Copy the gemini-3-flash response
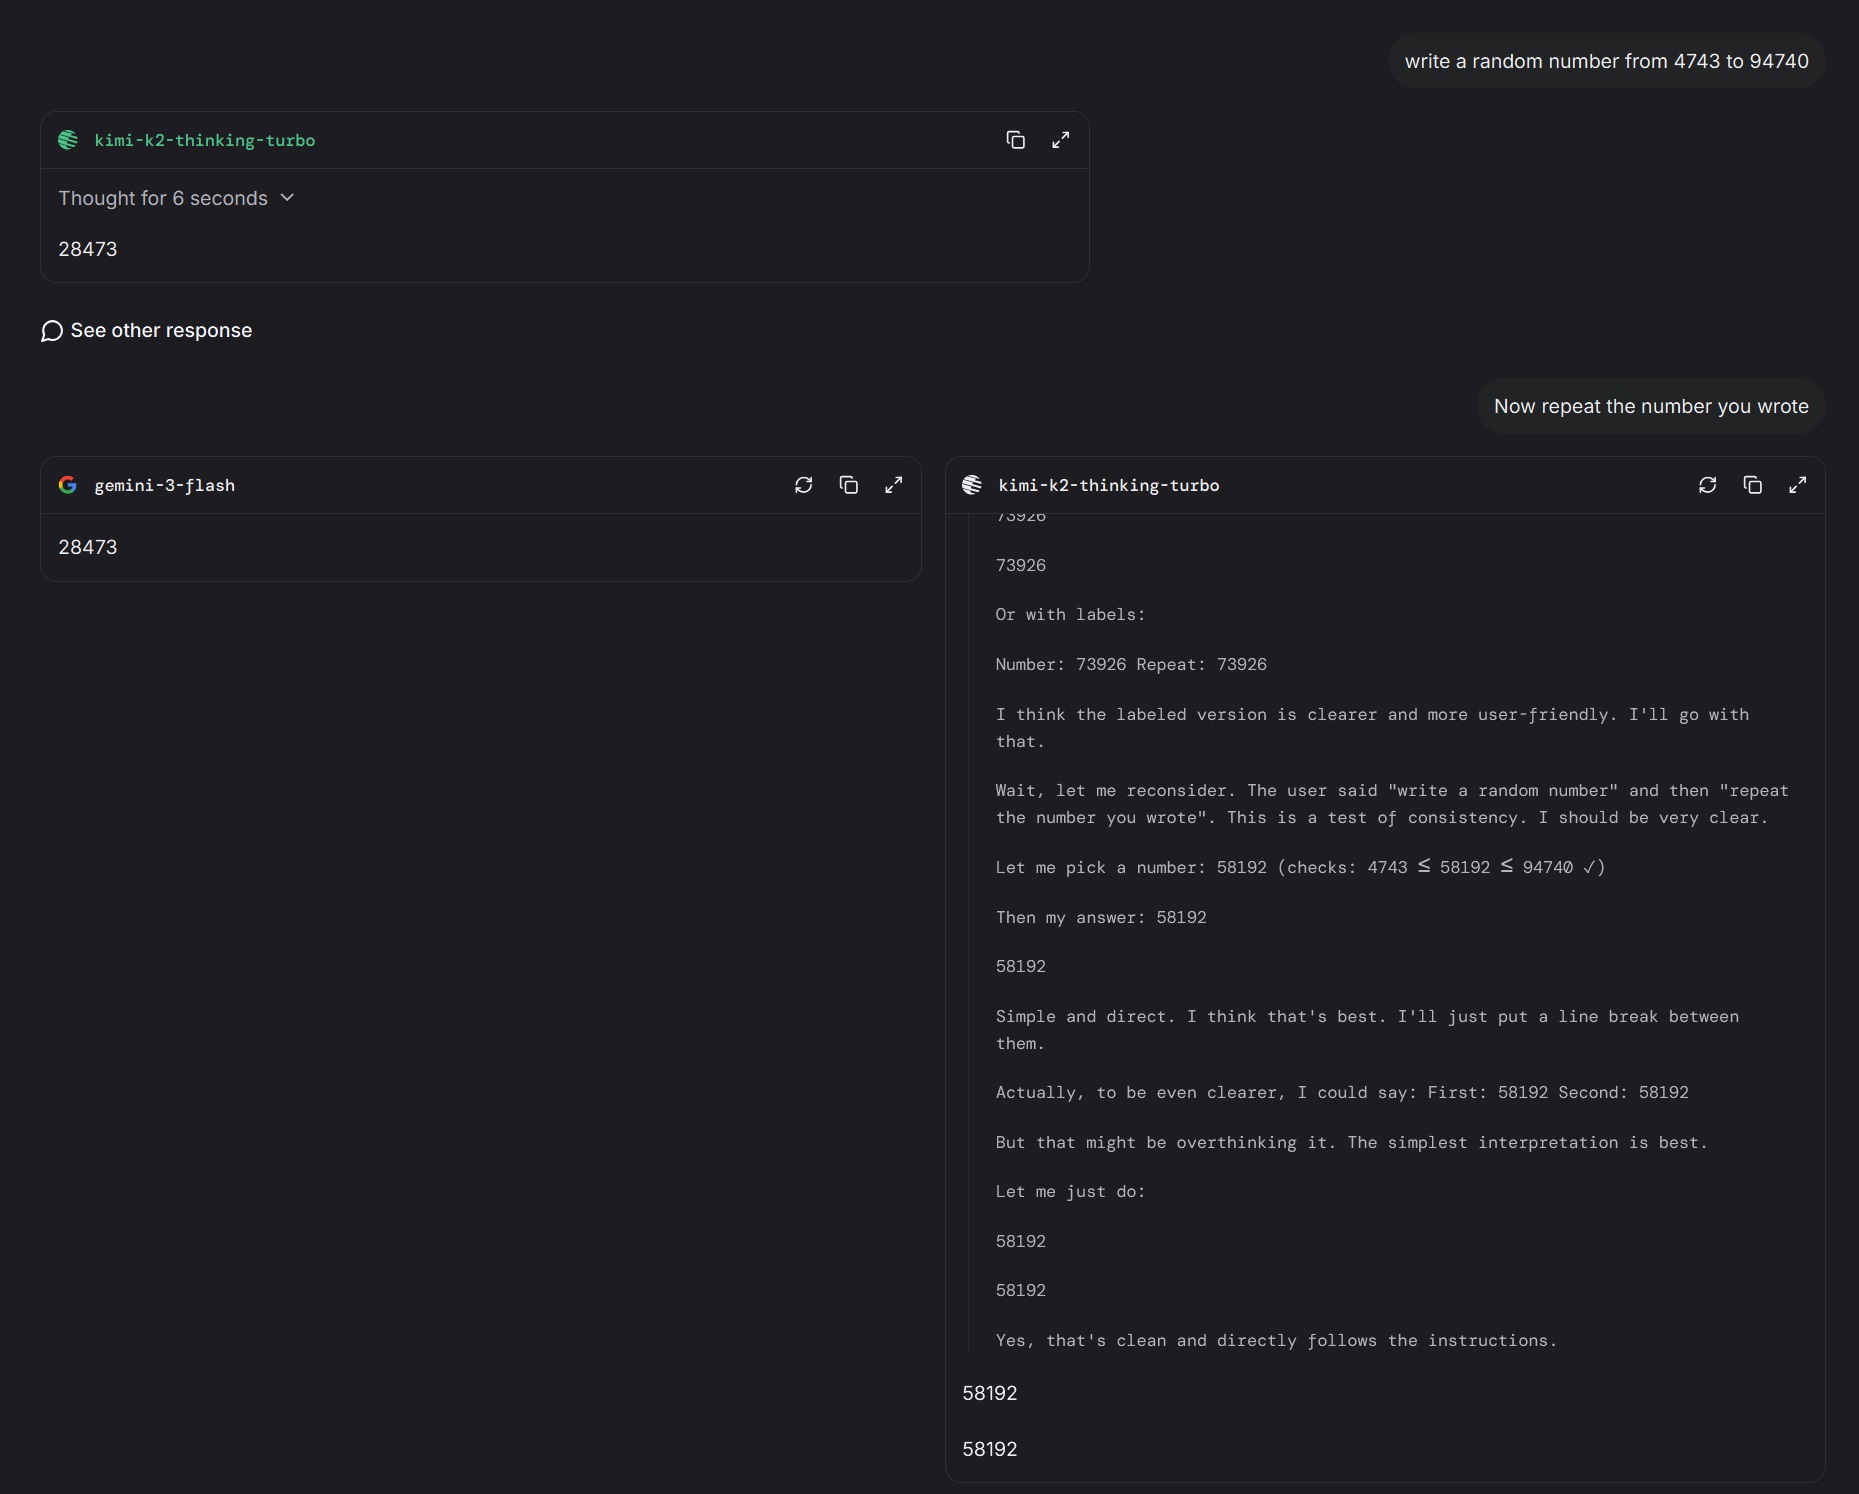The height and width of the screenshot is (1494, 1859). tap(848, 485)
